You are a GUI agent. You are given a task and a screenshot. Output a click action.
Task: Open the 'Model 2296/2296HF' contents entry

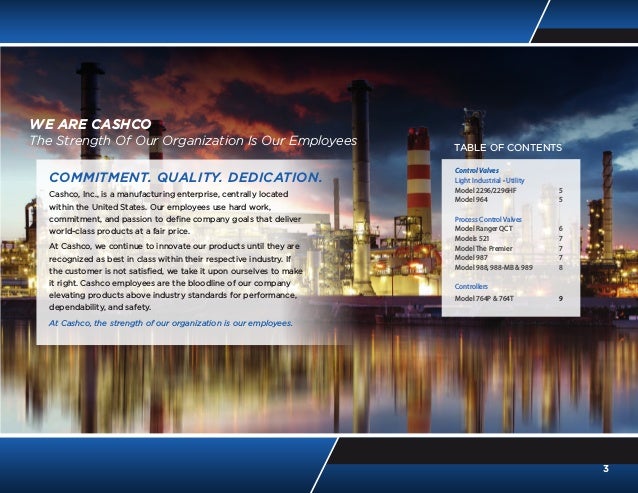click(x=485, y=190)
